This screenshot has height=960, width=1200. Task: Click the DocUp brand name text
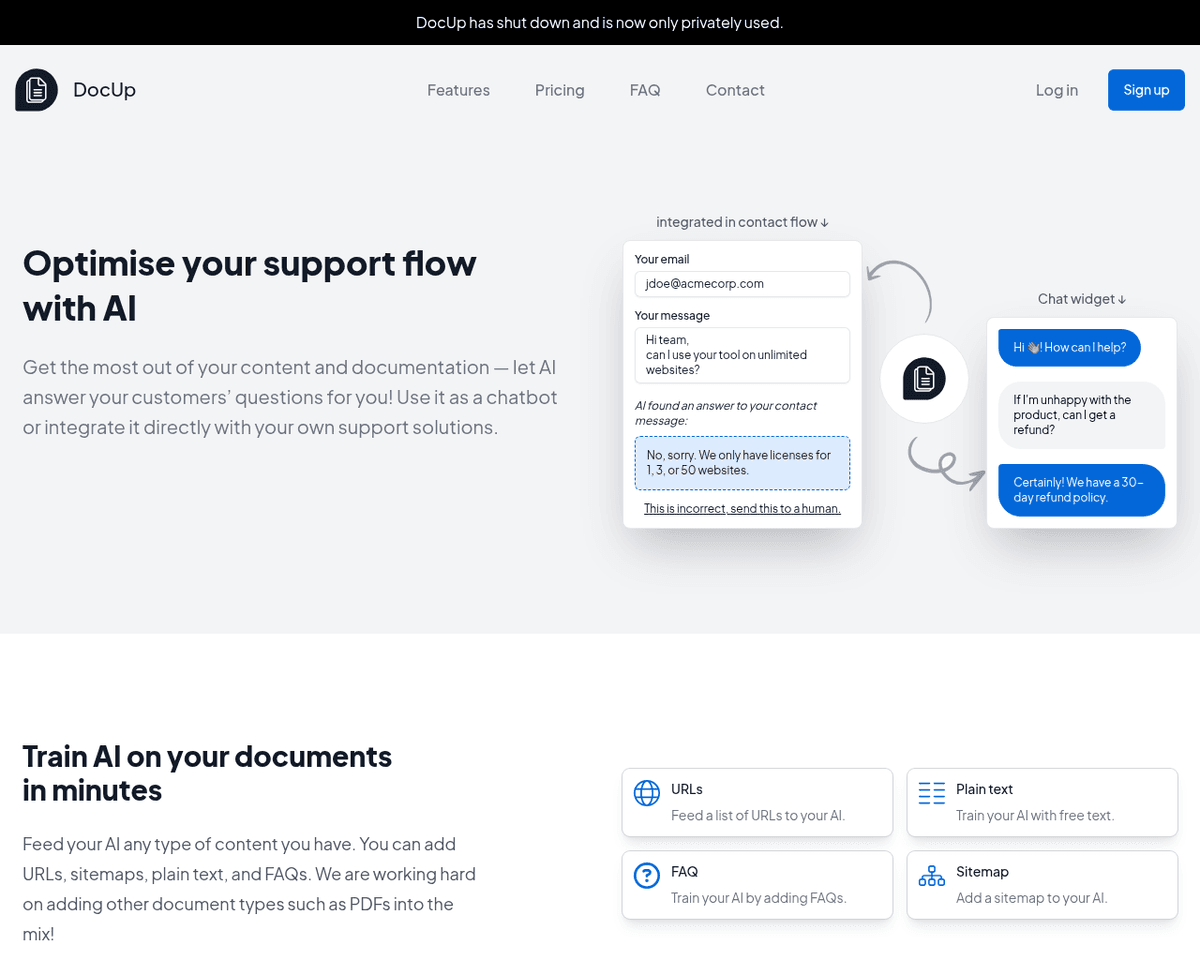(x=104, y=90)
